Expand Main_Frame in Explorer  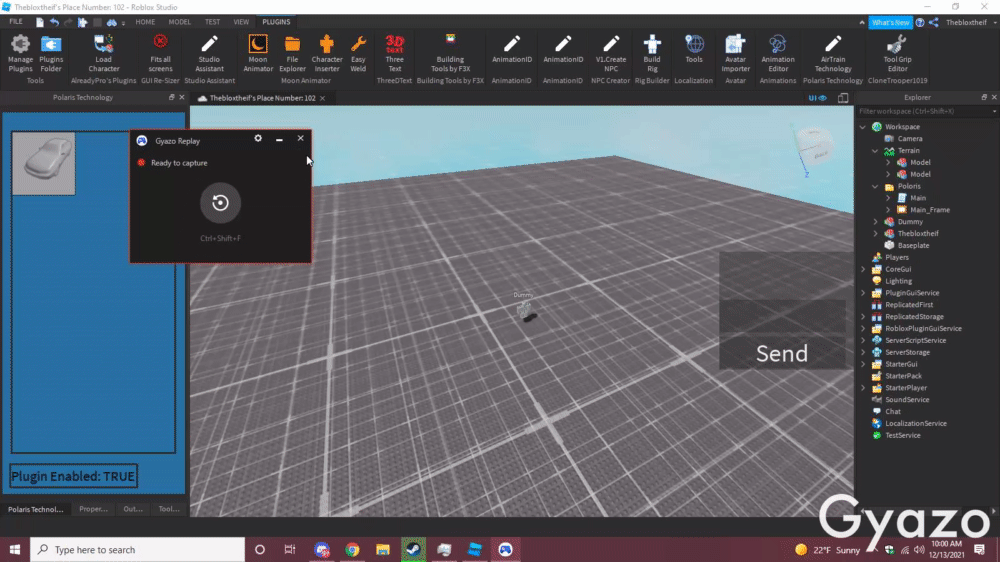point(888,210)
